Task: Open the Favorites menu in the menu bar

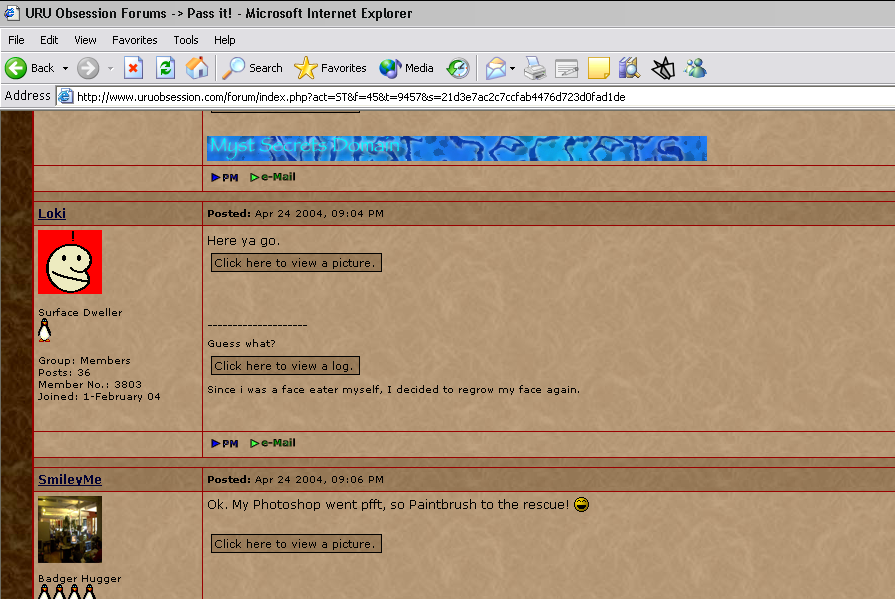Action: (x=135, y=40)
